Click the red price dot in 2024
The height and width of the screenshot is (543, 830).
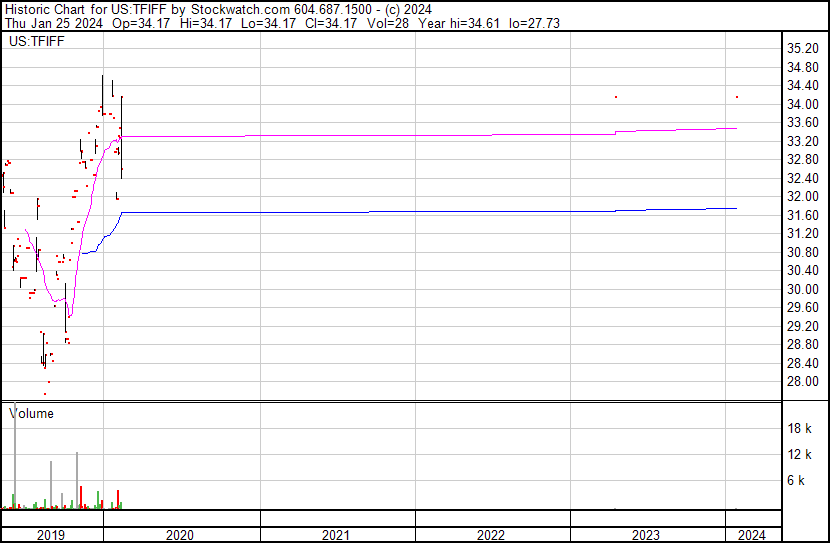coord(737,97)
